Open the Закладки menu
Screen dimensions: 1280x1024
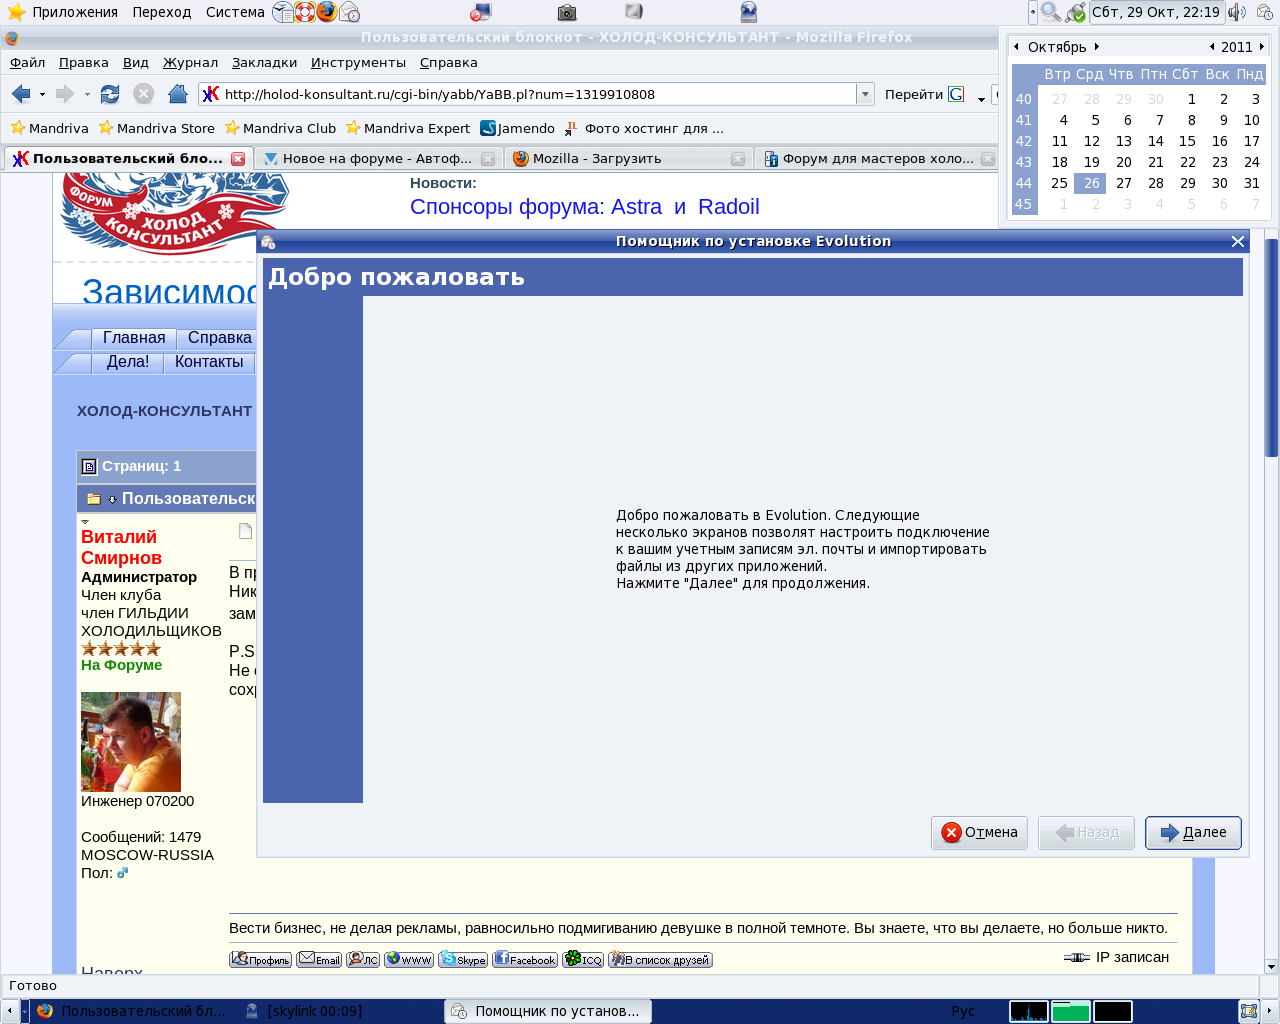[x=264, y=62]
